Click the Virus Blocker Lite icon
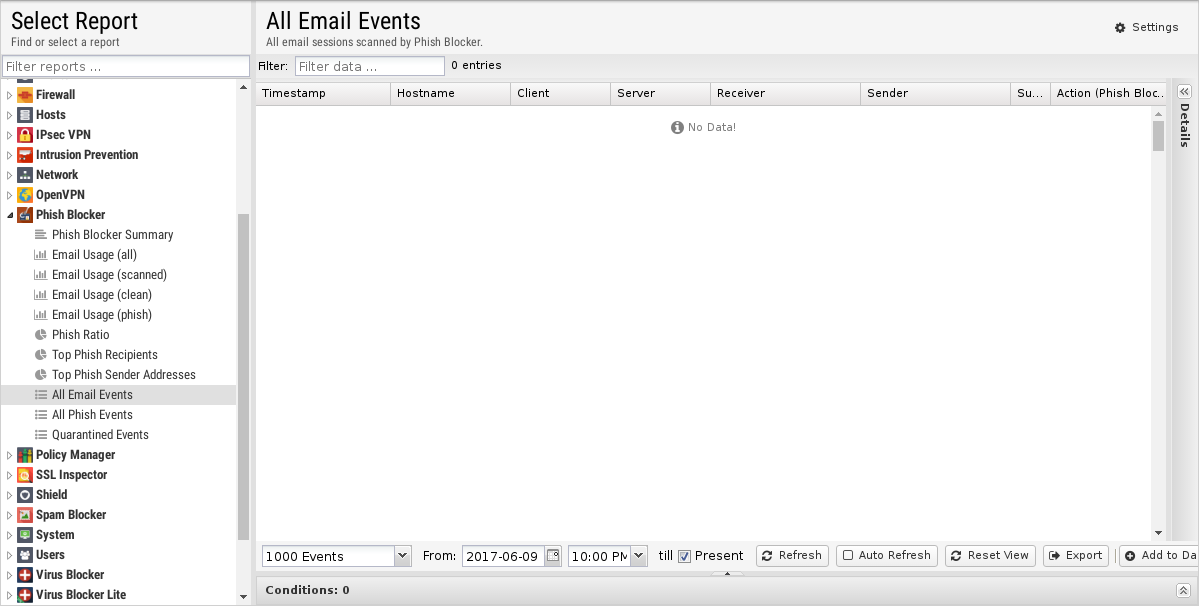This screenshot has height=606, width=1199. click(24, 595)
